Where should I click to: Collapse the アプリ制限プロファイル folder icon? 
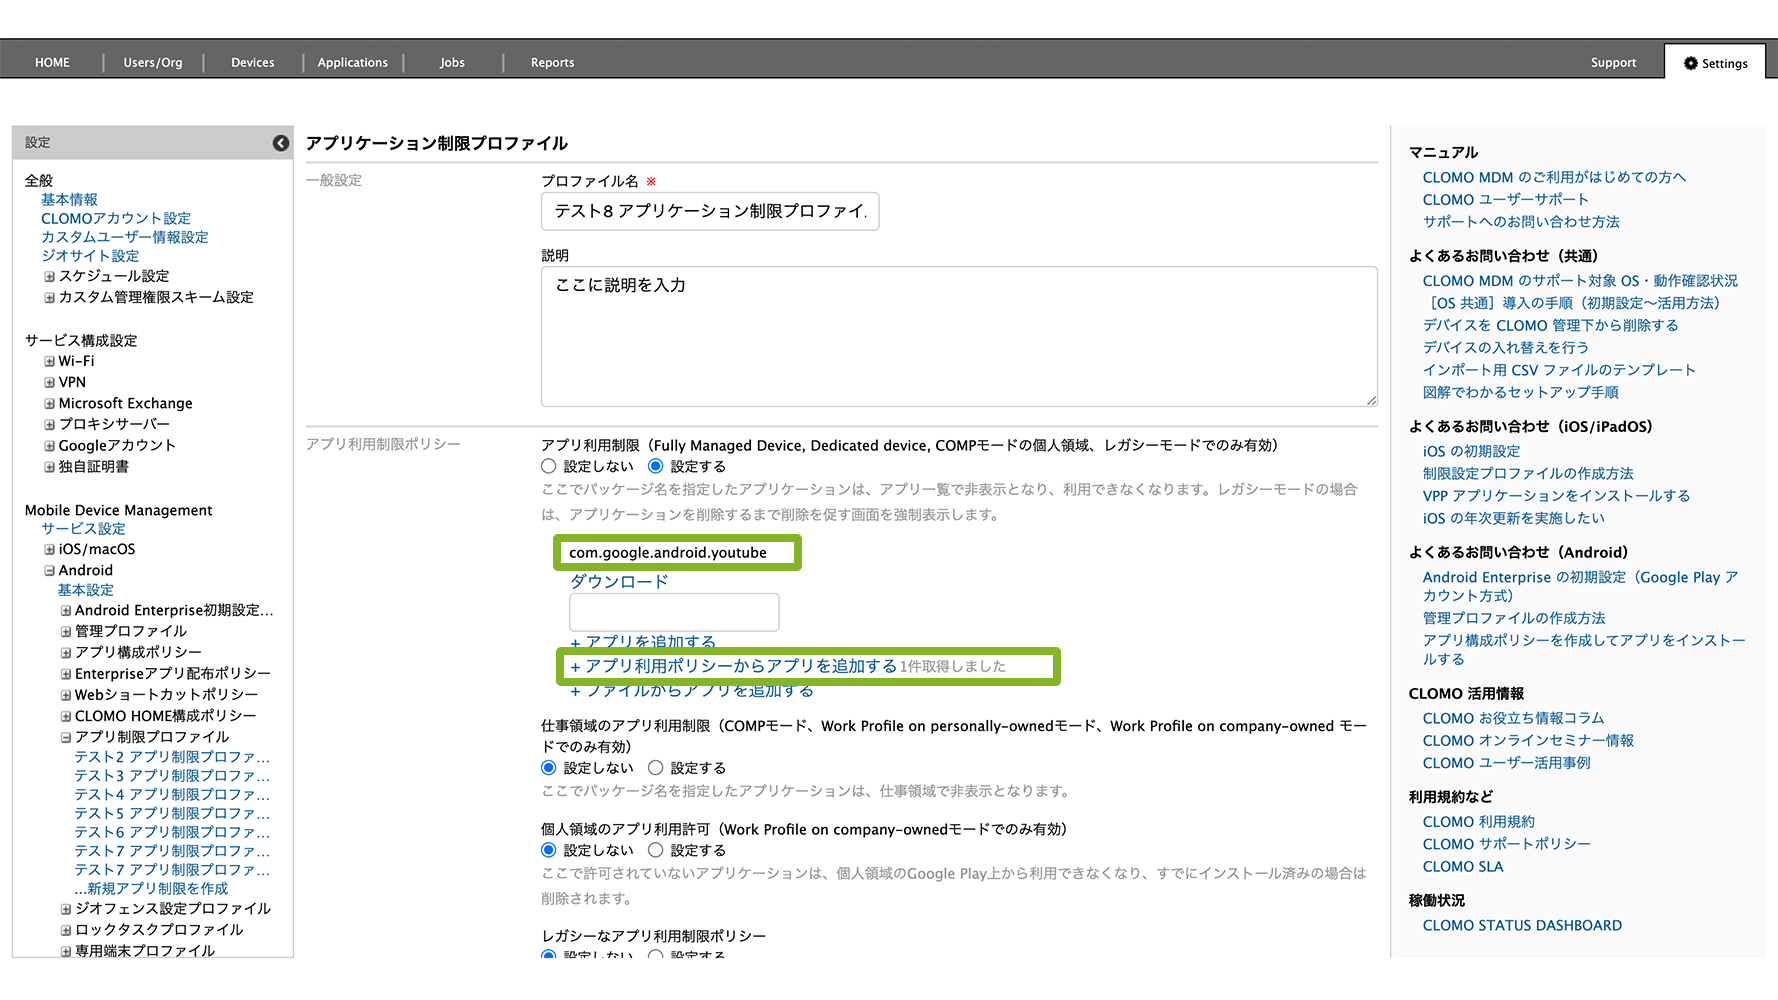tap(66, 737)
